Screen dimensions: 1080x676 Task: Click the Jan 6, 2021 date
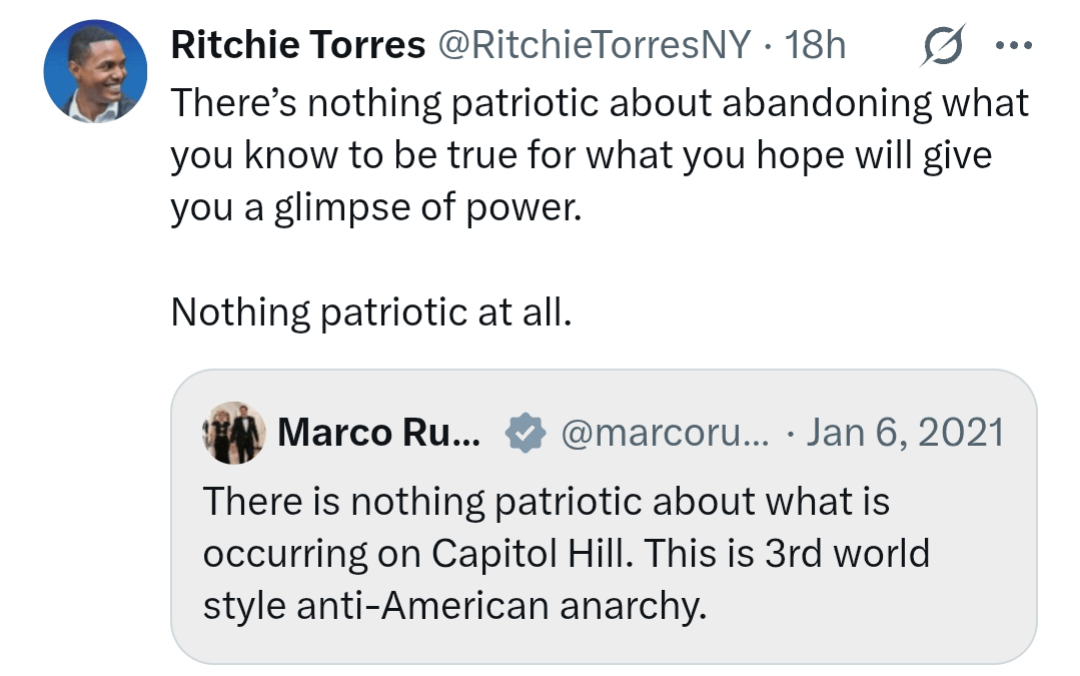tap(904, 432)
